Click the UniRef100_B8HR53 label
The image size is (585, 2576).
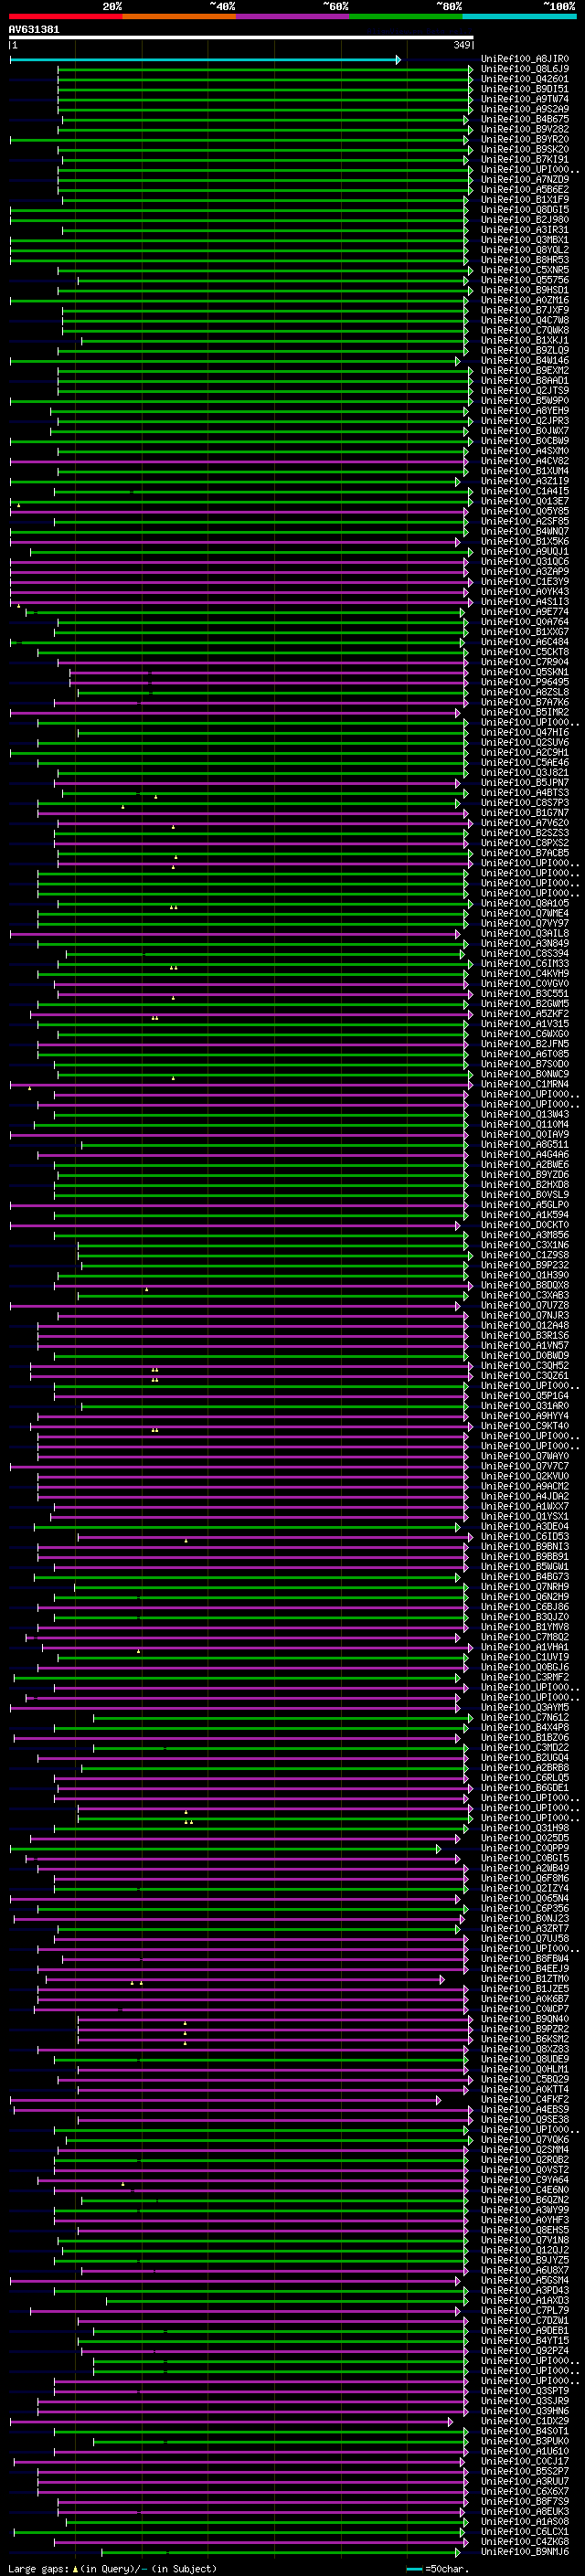(524, 260)
